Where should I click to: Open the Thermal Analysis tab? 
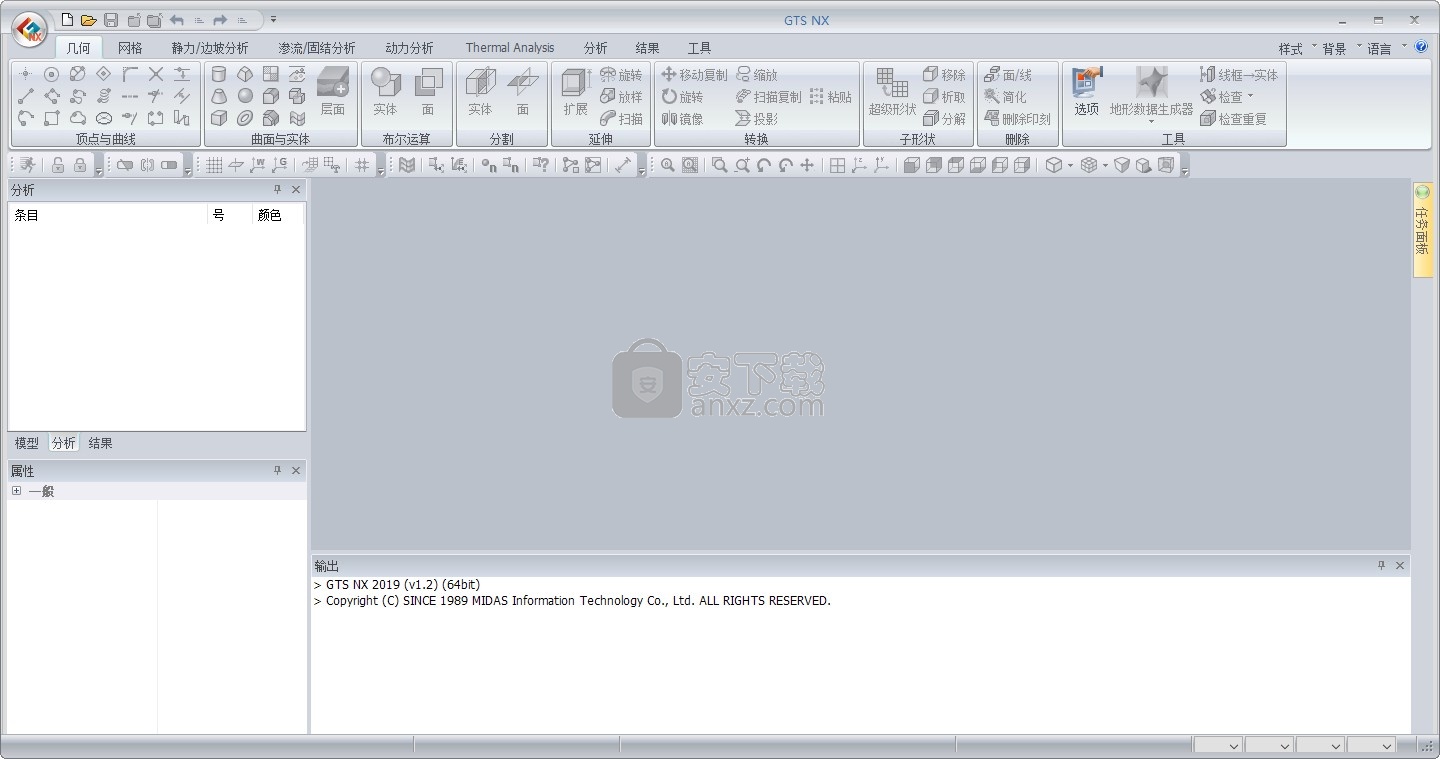(x=510, y=48)
